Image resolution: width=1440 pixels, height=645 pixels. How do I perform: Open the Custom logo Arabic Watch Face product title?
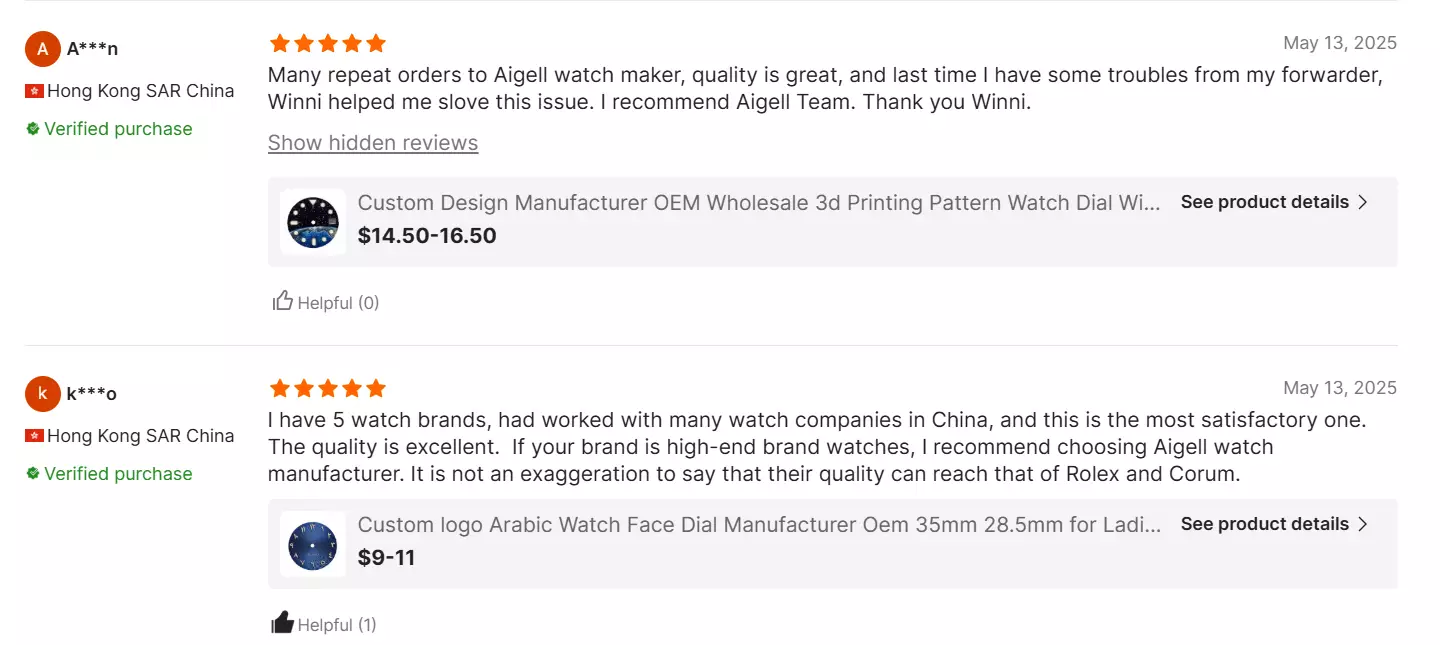[758, 524]
